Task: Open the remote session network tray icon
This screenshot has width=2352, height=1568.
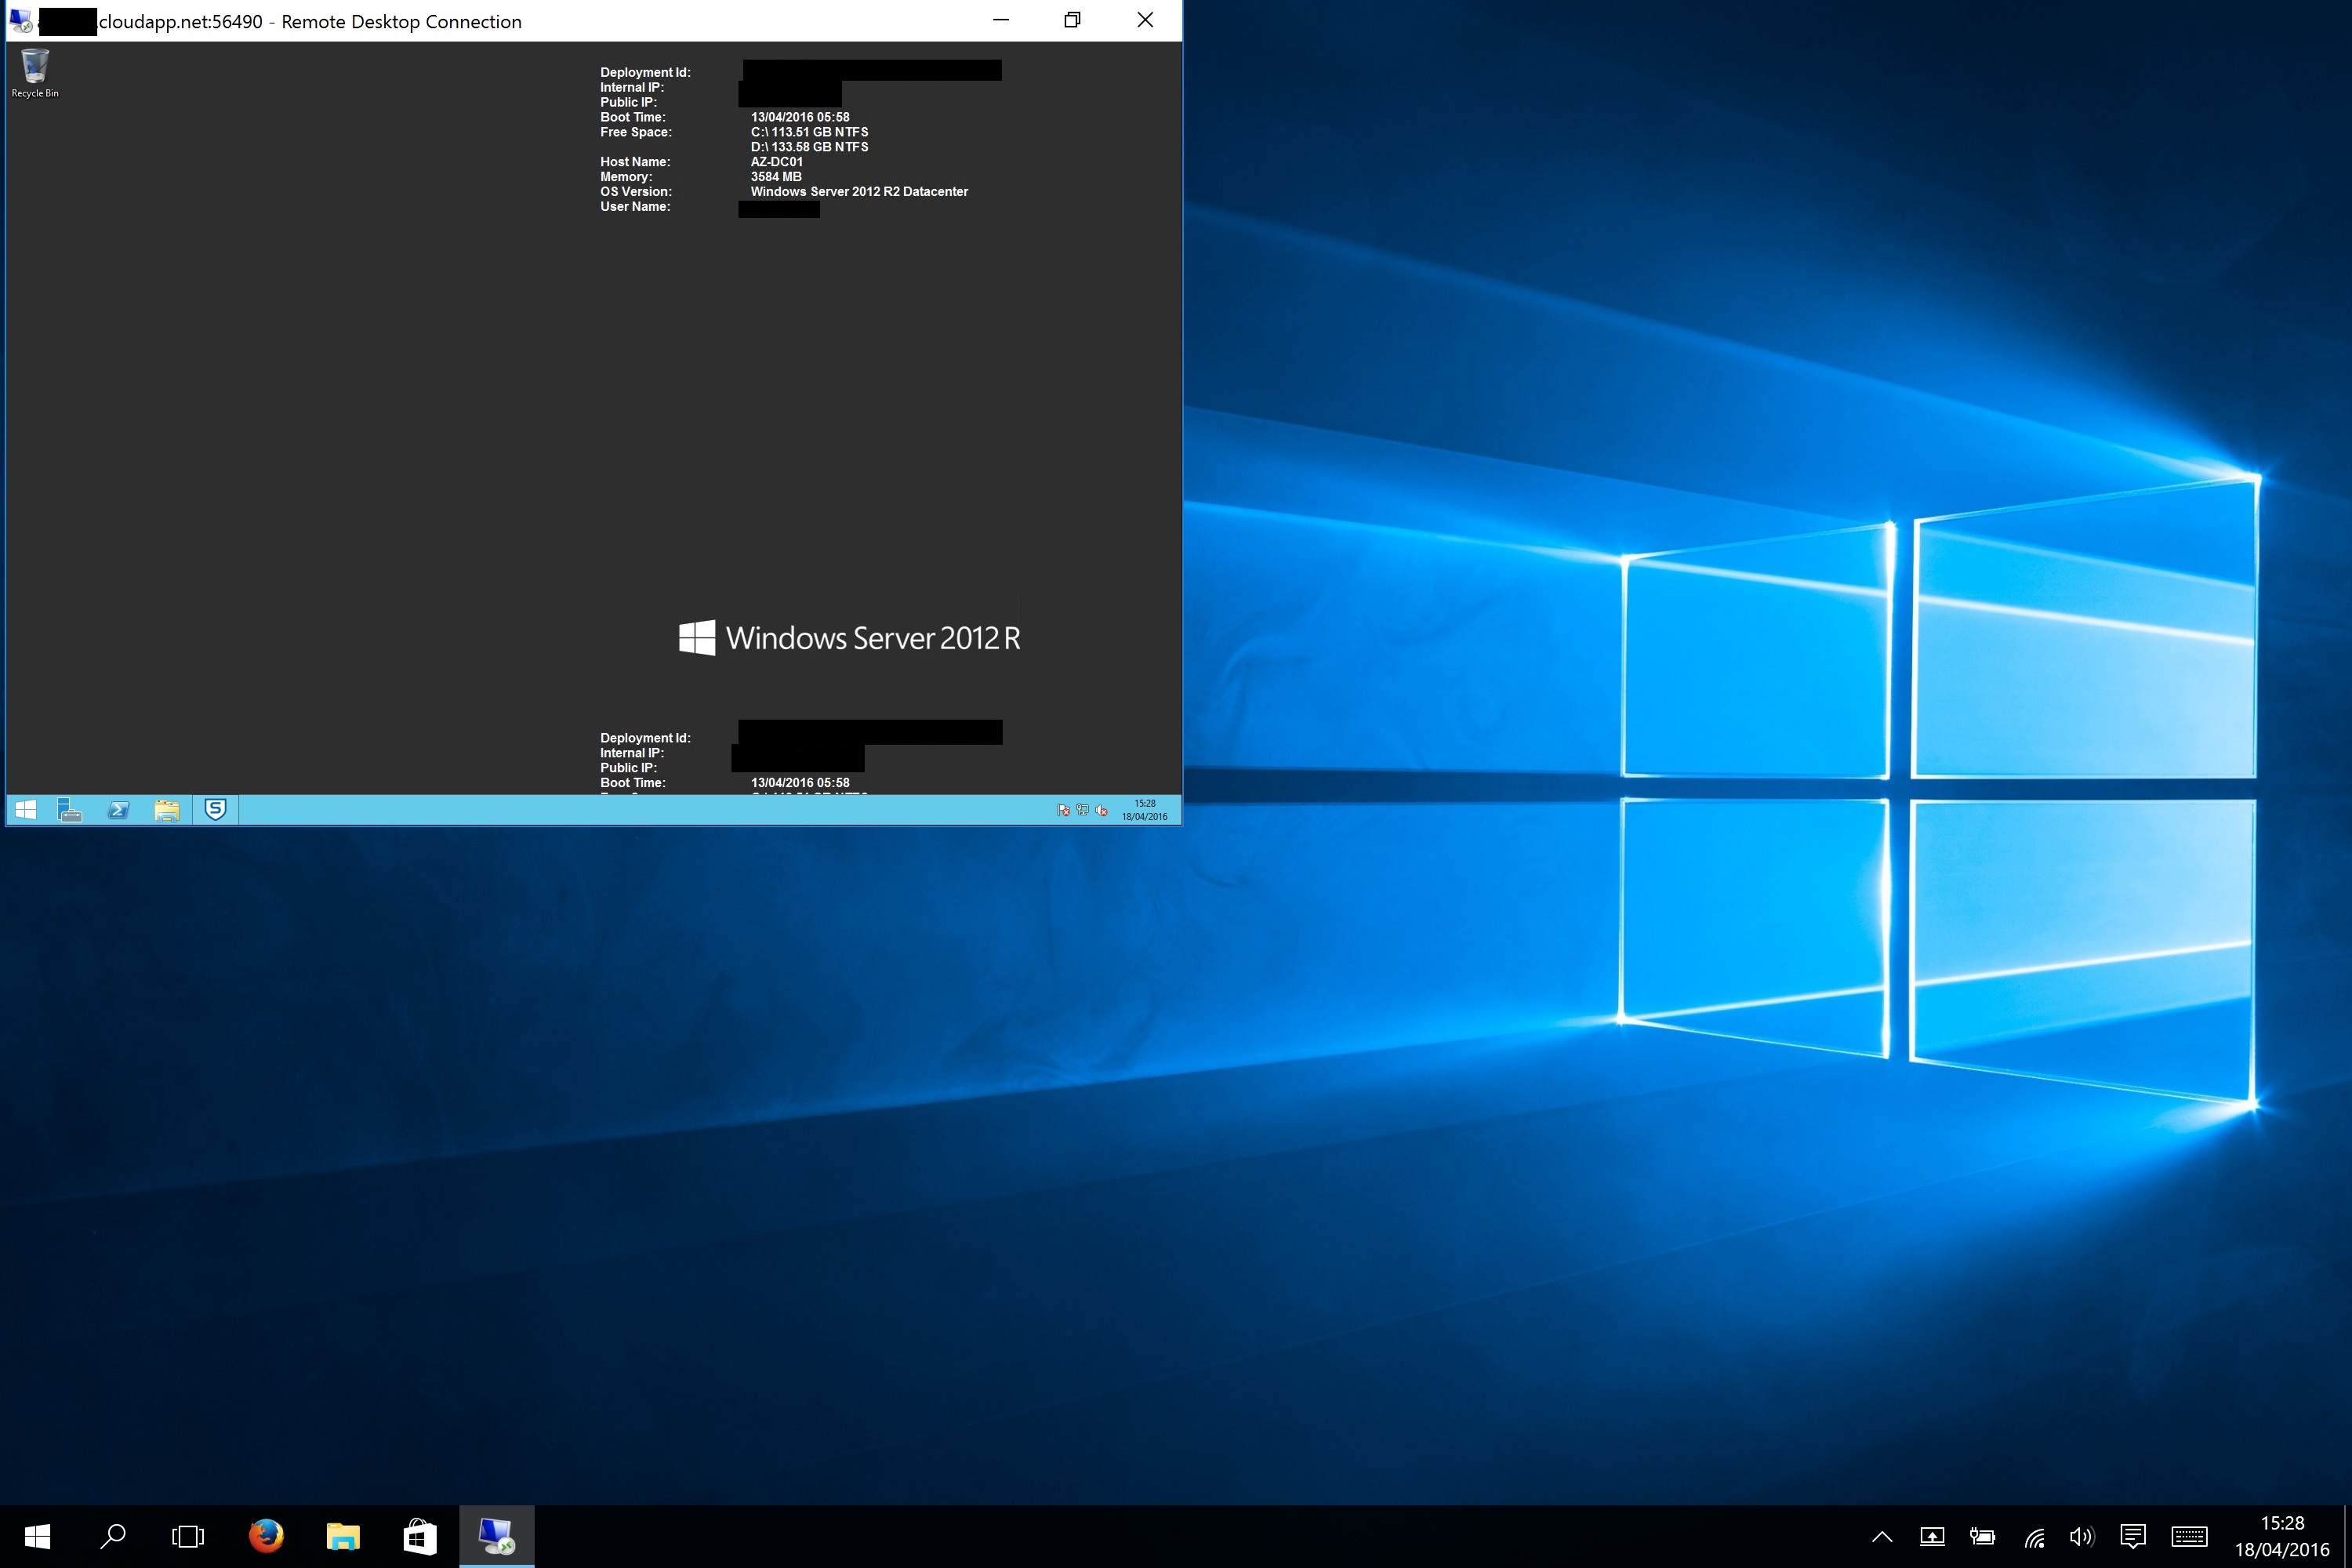Action: (x=1081, y=811)
